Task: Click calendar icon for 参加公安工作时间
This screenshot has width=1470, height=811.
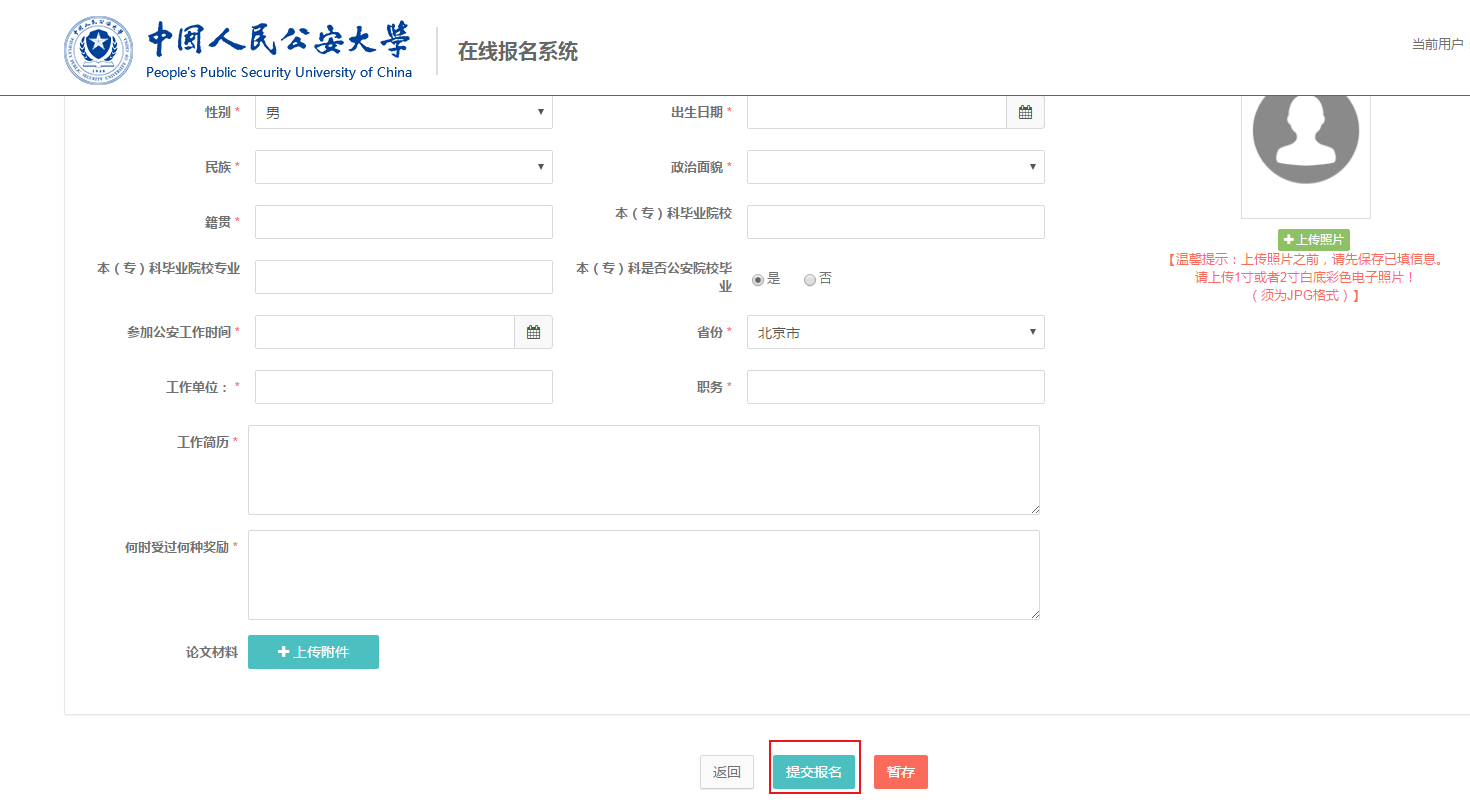Action: pyautogui.click(x=533, y=332)
